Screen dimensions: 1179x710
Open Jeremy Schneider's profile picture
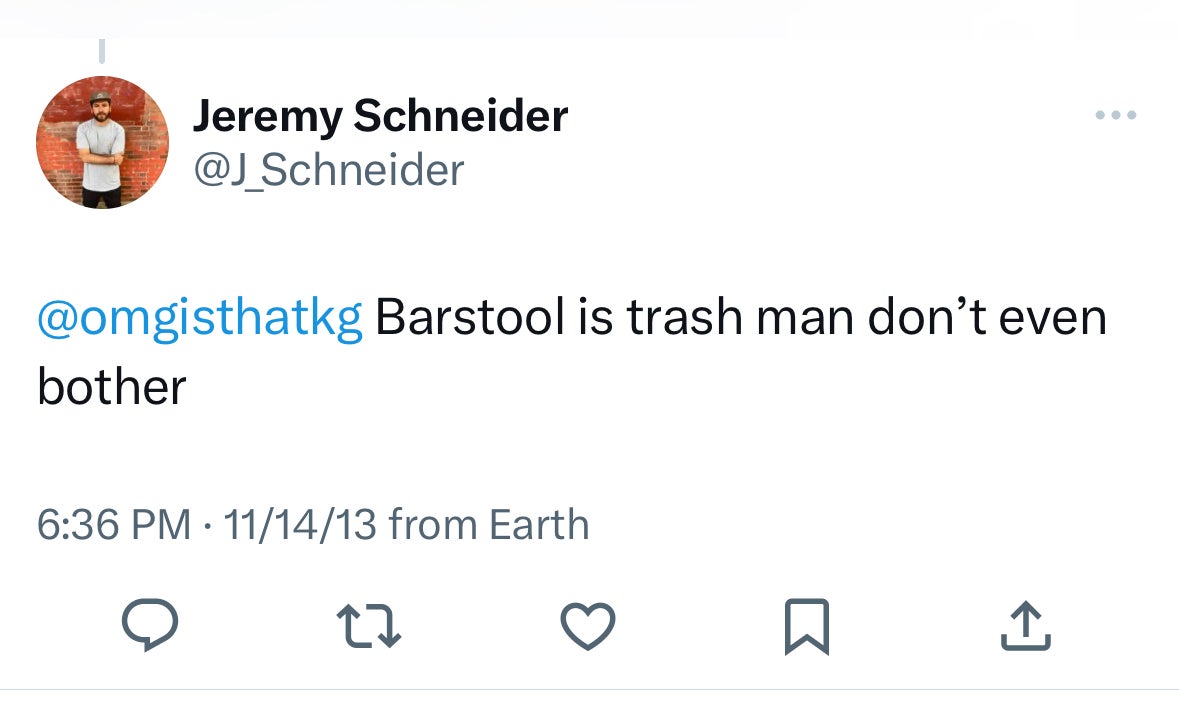[x=102, y=142]
